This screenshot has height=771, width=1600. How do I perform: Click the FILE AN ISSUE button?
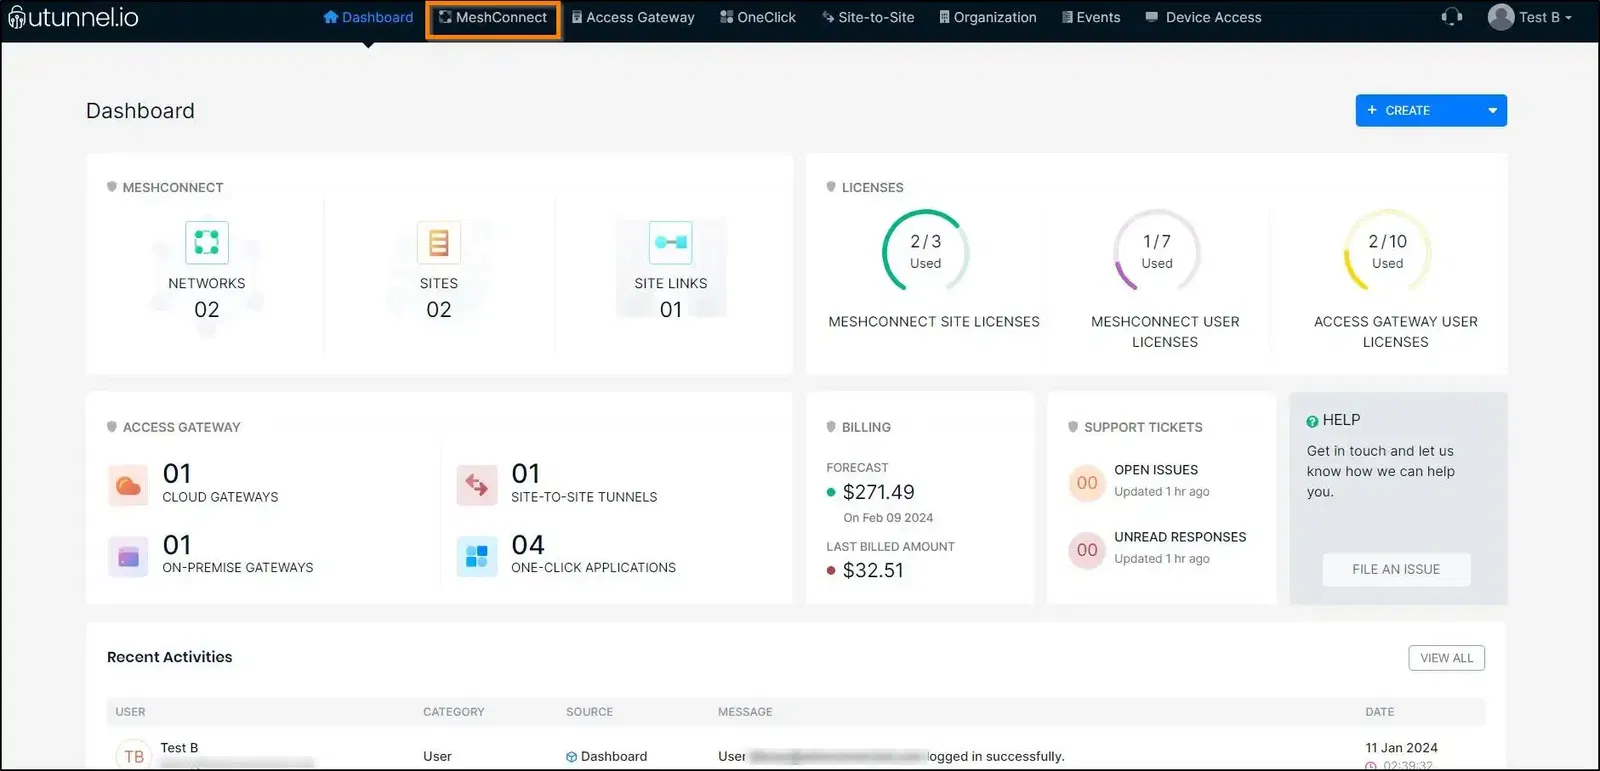click(x=1397, y=569)
